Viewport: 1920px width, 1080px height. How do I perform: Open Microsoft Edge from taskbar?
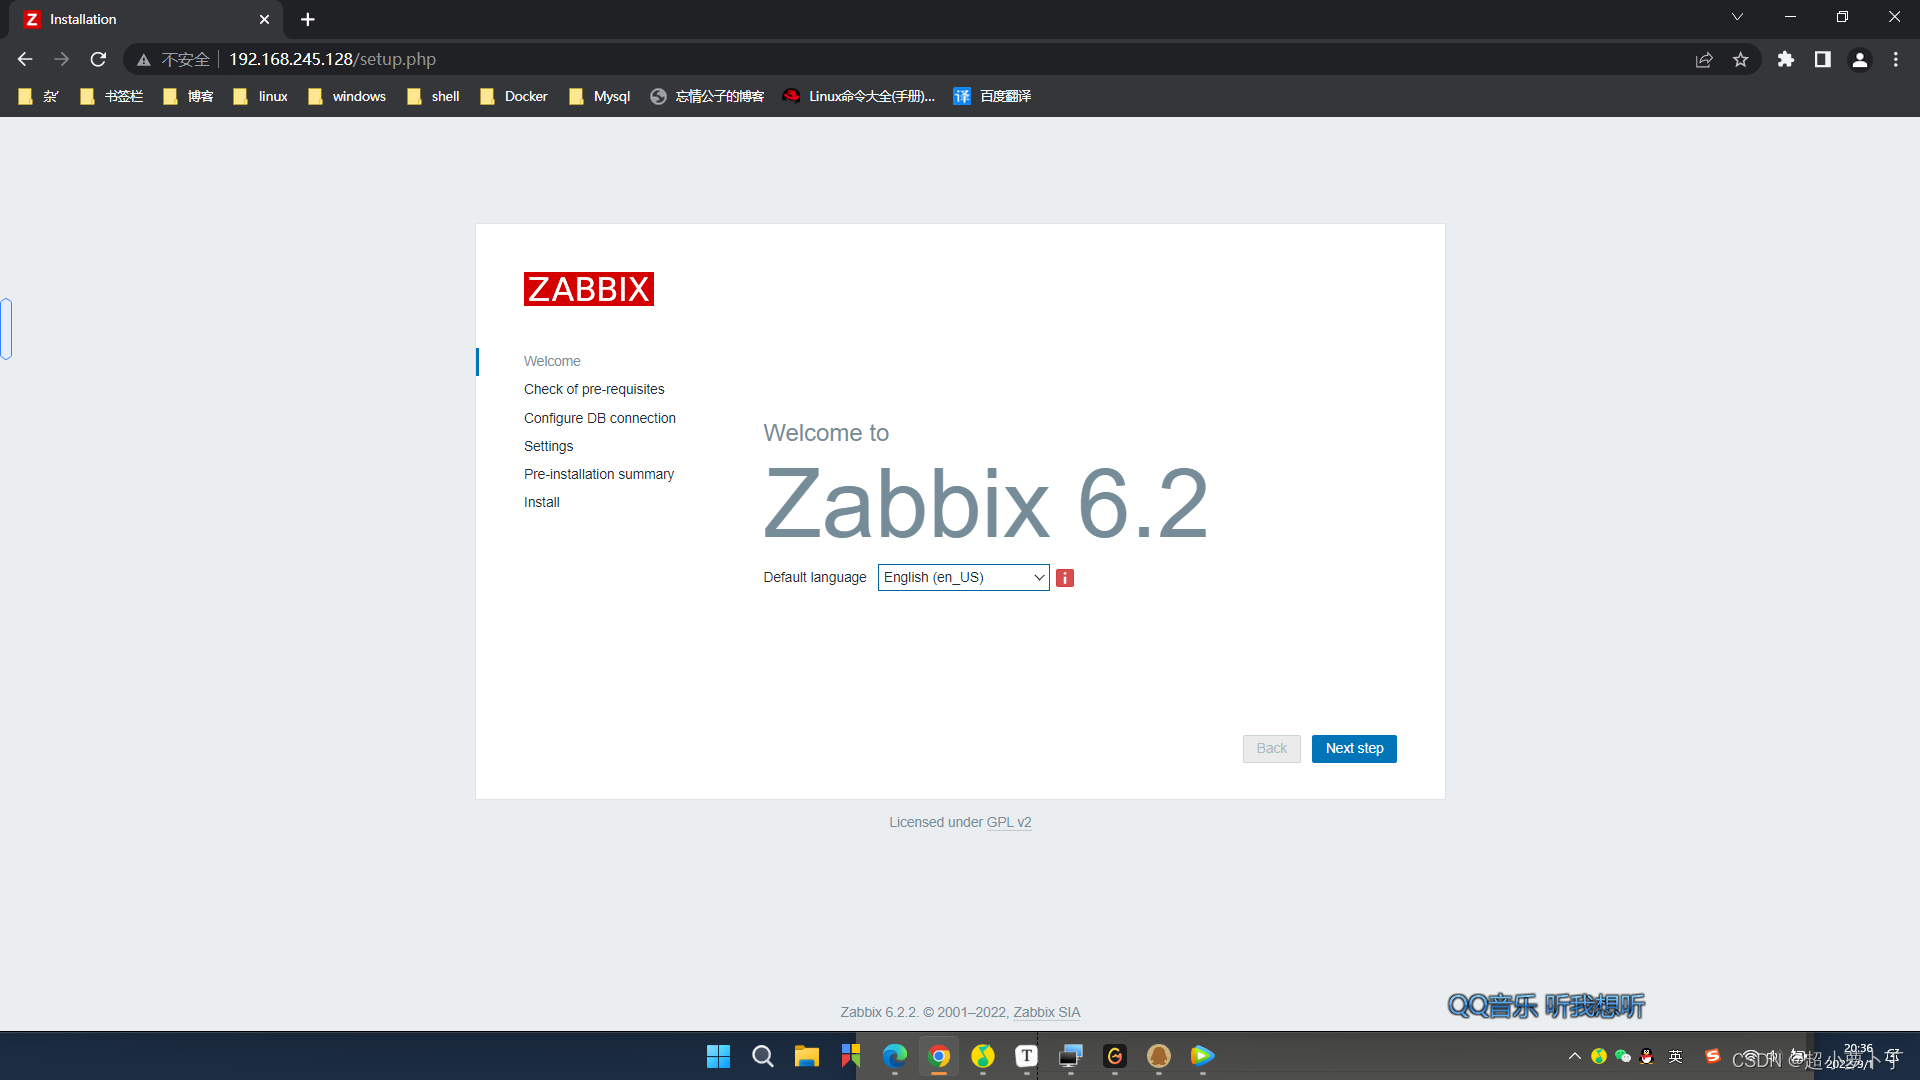point(895,1056)
